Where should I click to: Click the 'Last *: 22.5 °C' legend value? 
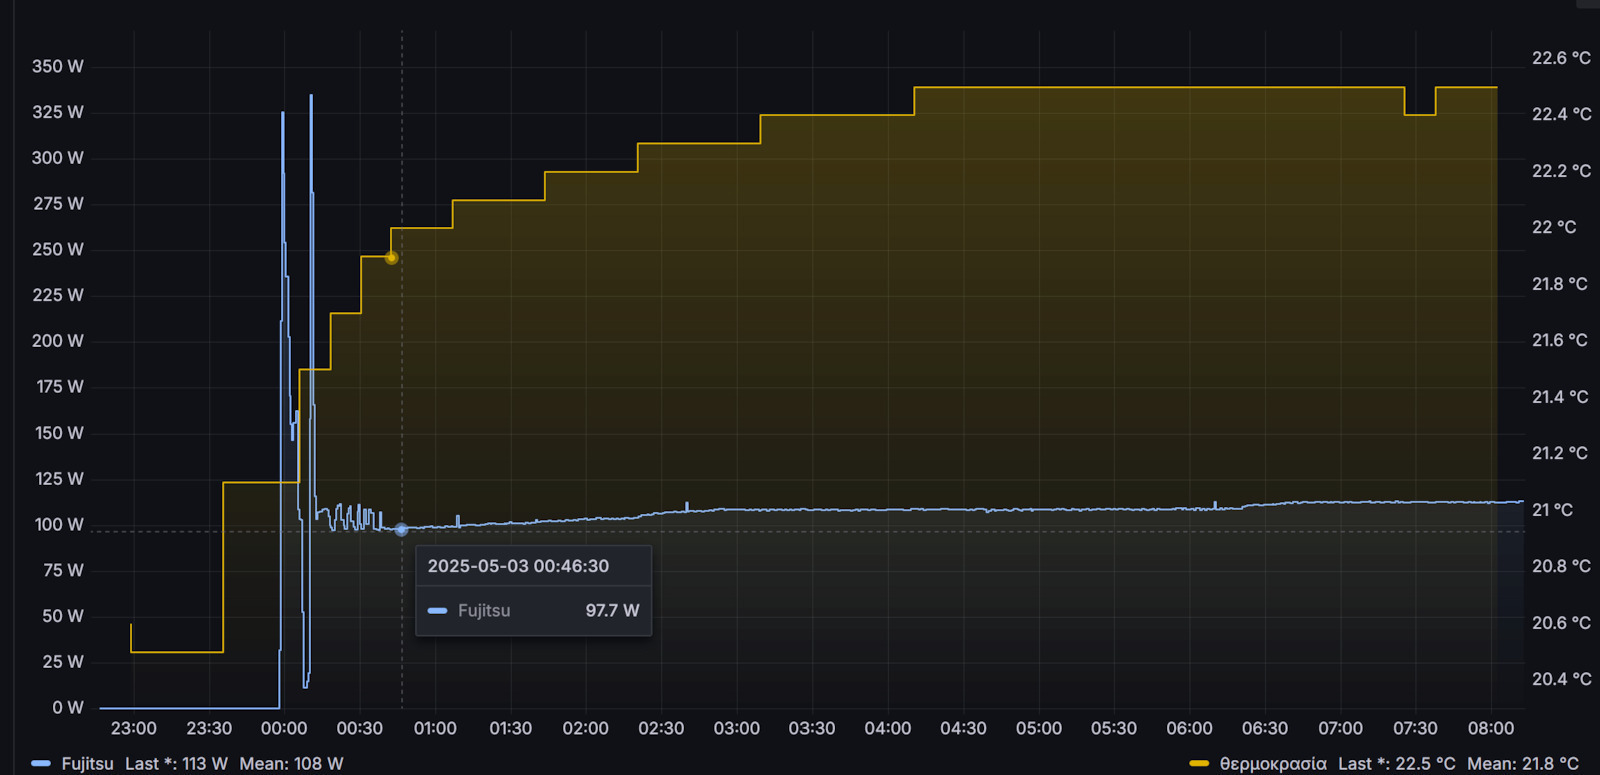pyautogui.click(x=1396, y=763)
